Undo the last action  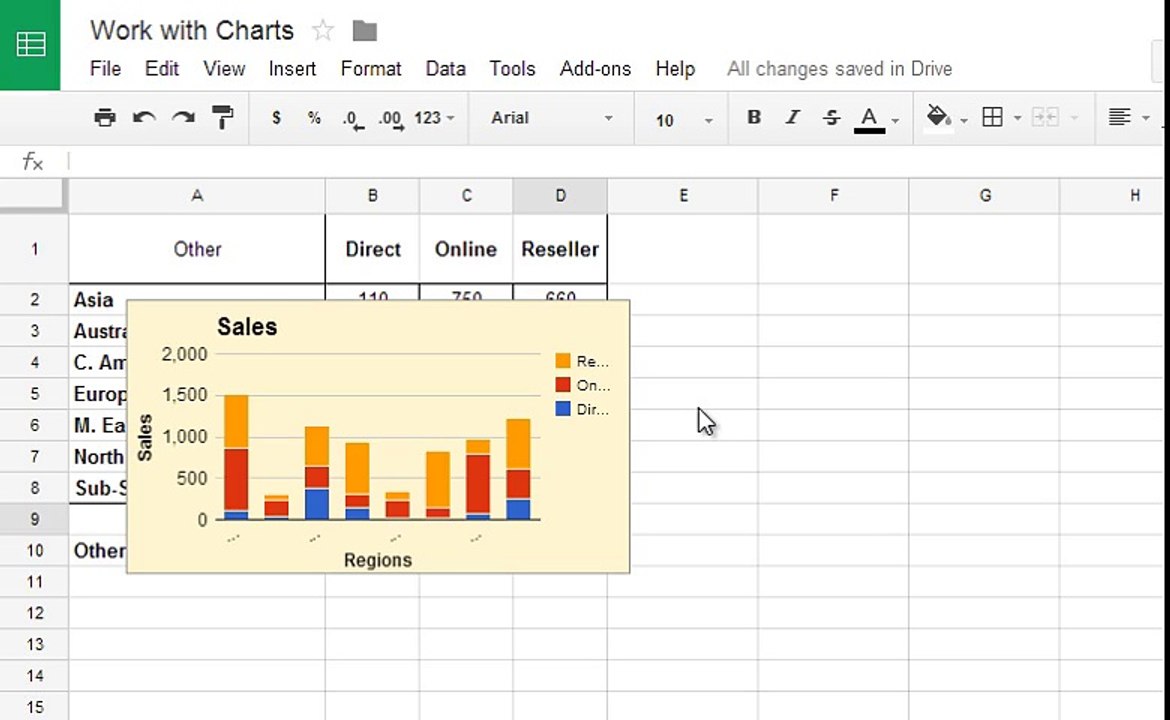(144, 118)
